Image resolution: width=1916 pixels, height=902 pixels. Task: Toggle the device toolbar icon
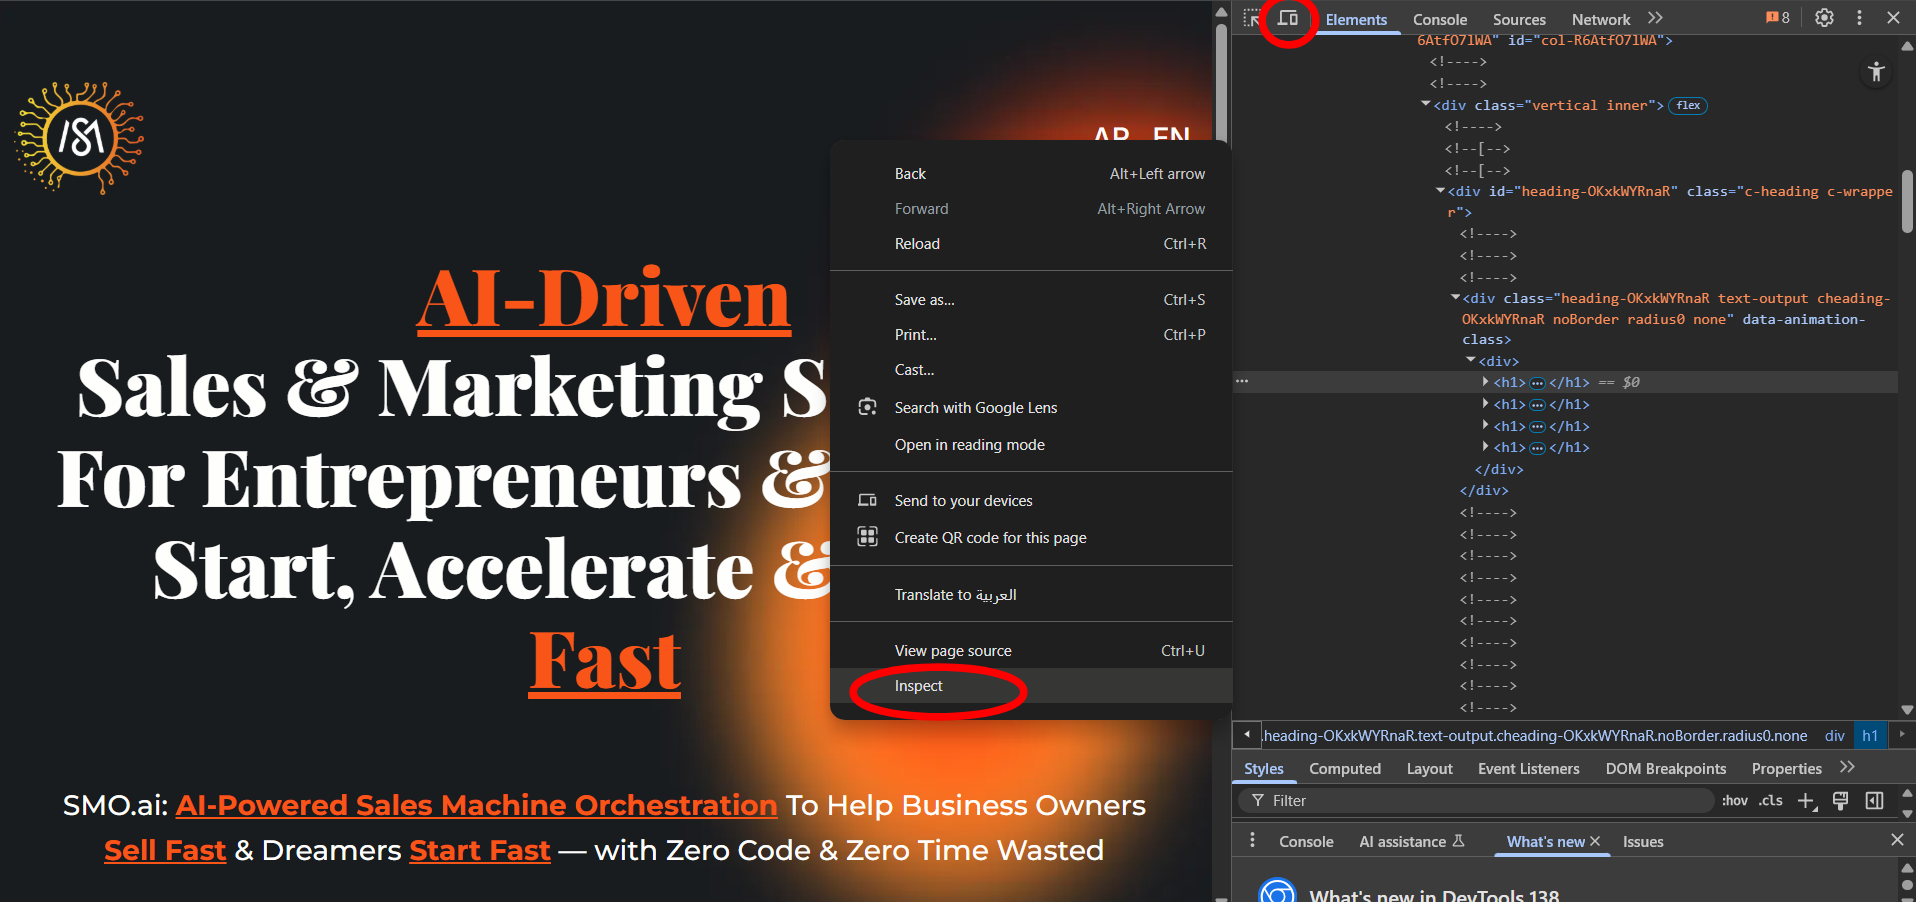pos(1288,18)
